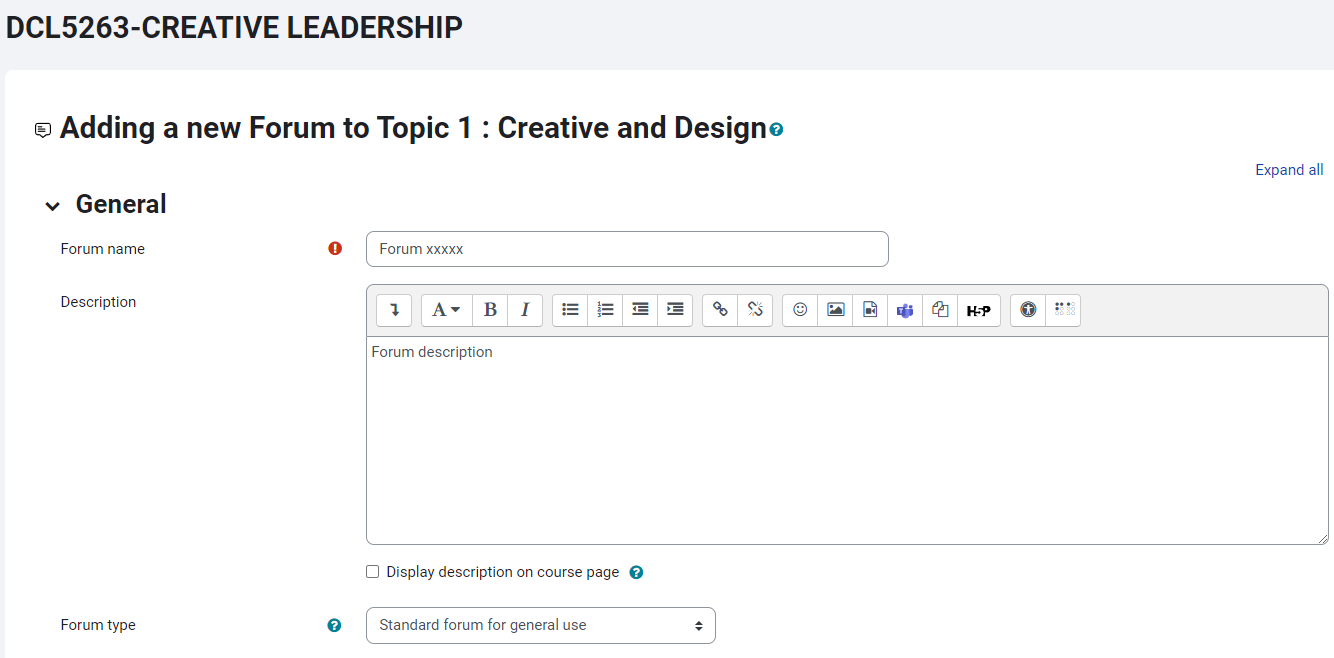Click the Microsoft Teams meeting icon
Viewport: 1334px width, 658px height.
pos(905,310)
